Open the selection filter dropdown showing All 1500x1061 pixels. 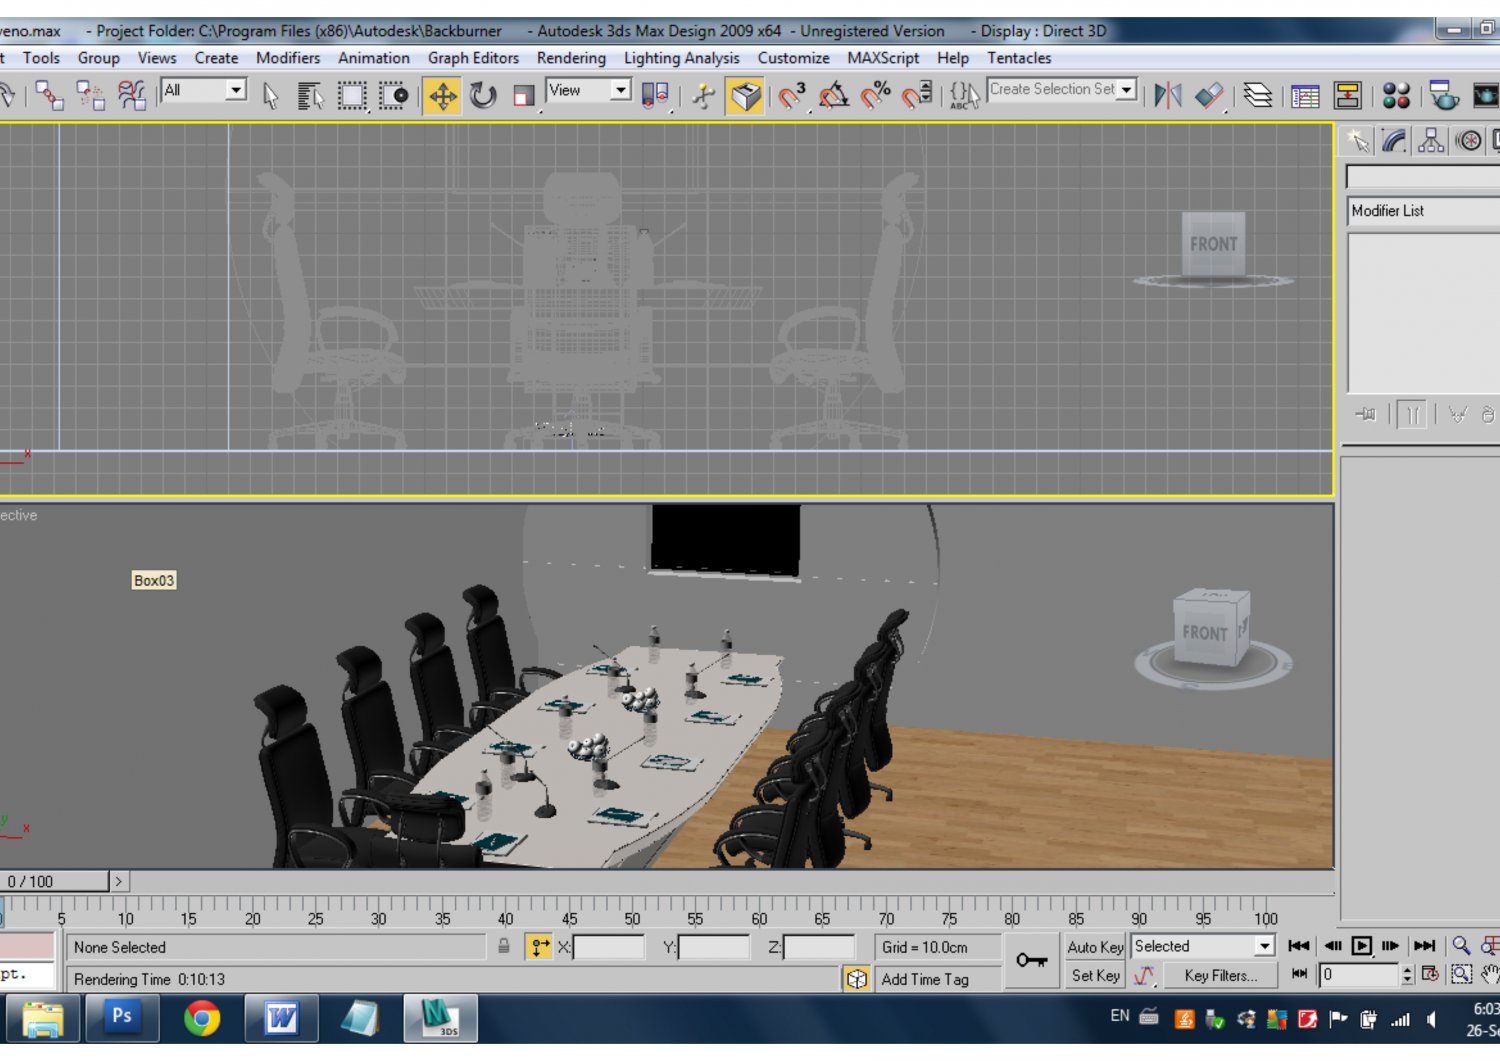tap(236, 90)
